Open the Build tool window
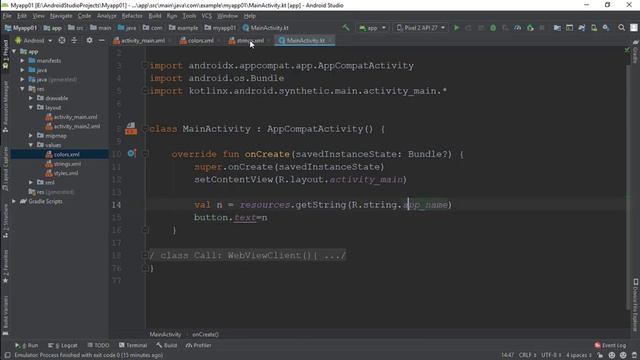Screen dimensions: 640x360 pyautogui.click(x=167, y=345)
